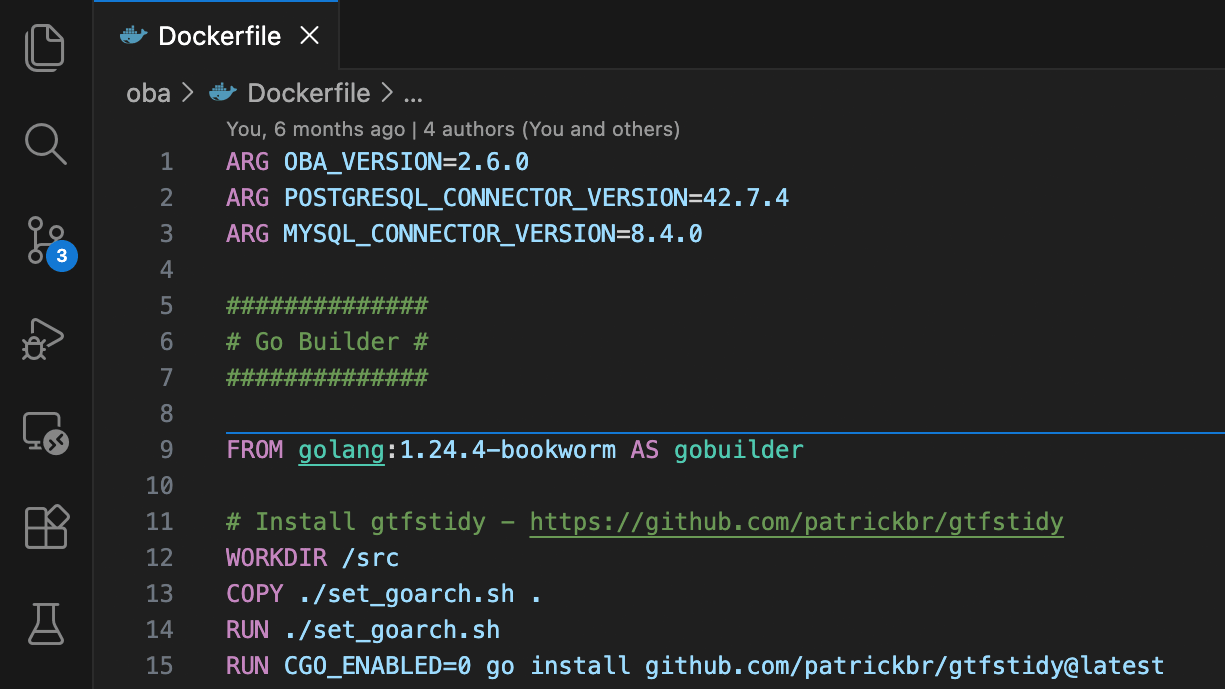The width and height of the screenshot is (1225, 689).
Task: Select line number 1 in the gutter
Action: pos(166,161)
